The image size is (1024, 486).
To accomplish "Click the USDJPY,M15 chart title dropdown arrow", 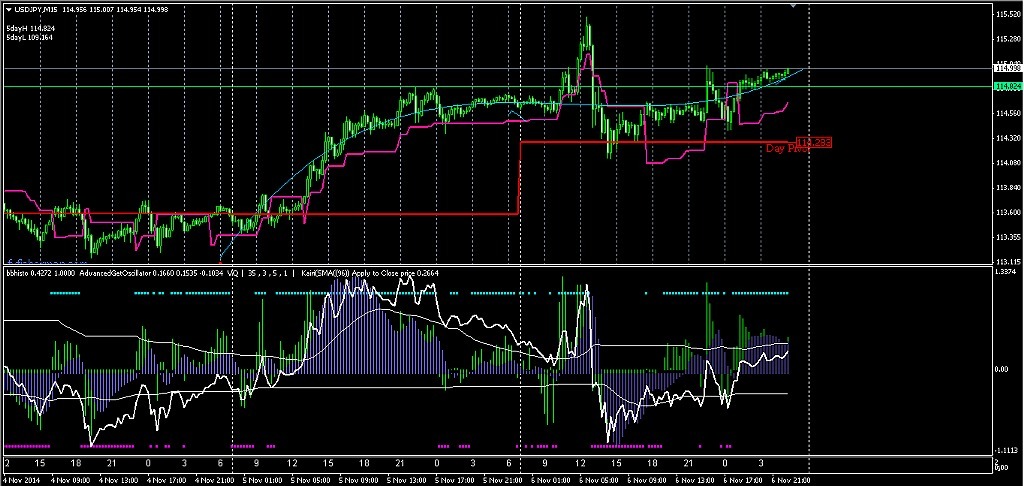I will tap(9, 9).
